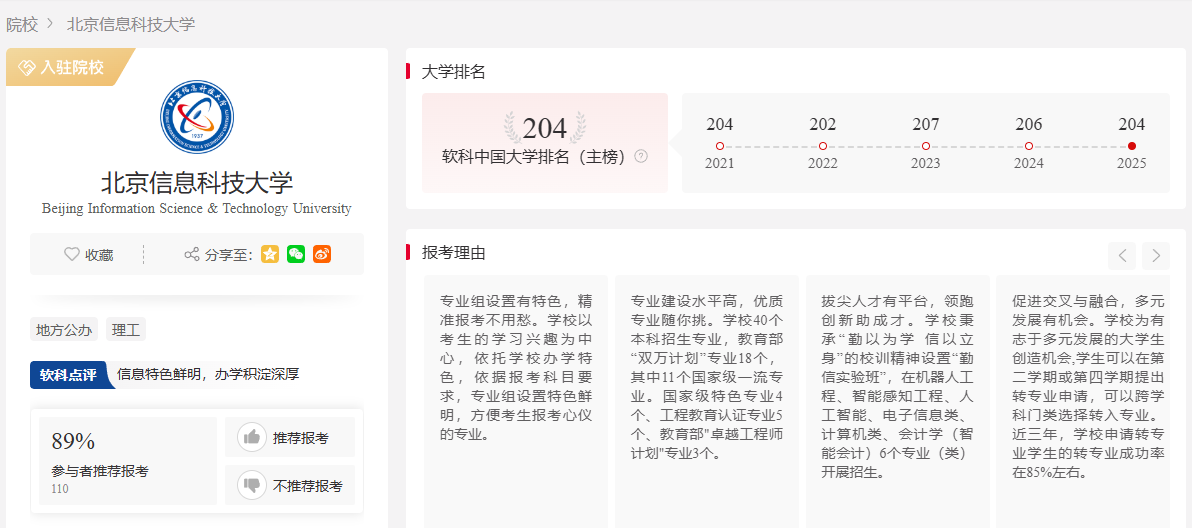Image resolution: width=1192 pixels, height=528 pixels.
Task: Click the 89% recommendation figure
Action: click(73, 441)
